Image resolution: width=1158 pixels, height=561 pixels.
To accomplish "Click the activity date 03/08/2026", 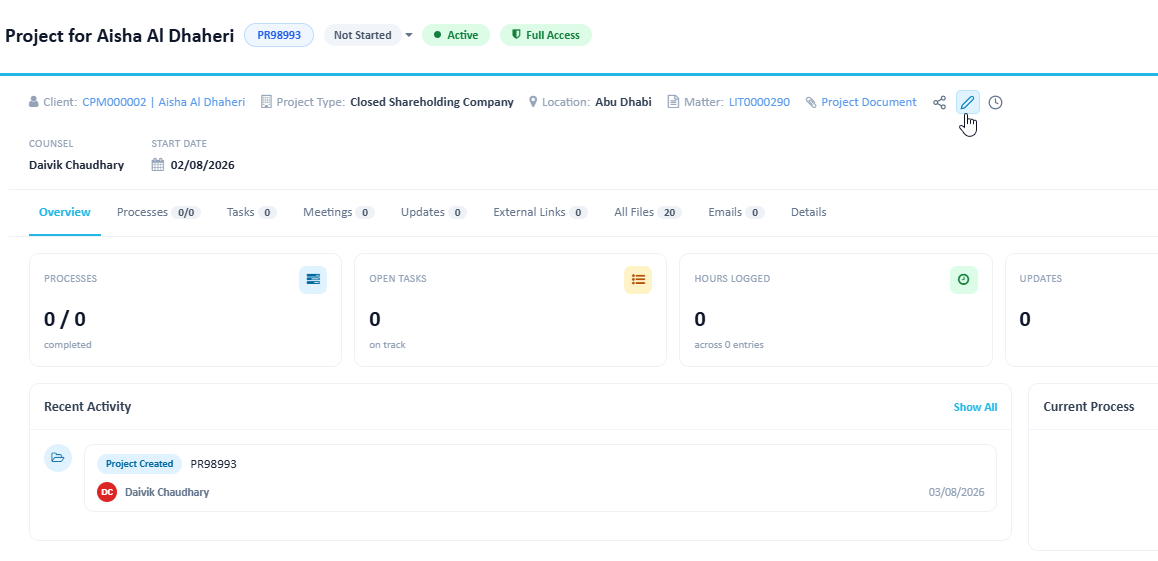I will [956, 492].
